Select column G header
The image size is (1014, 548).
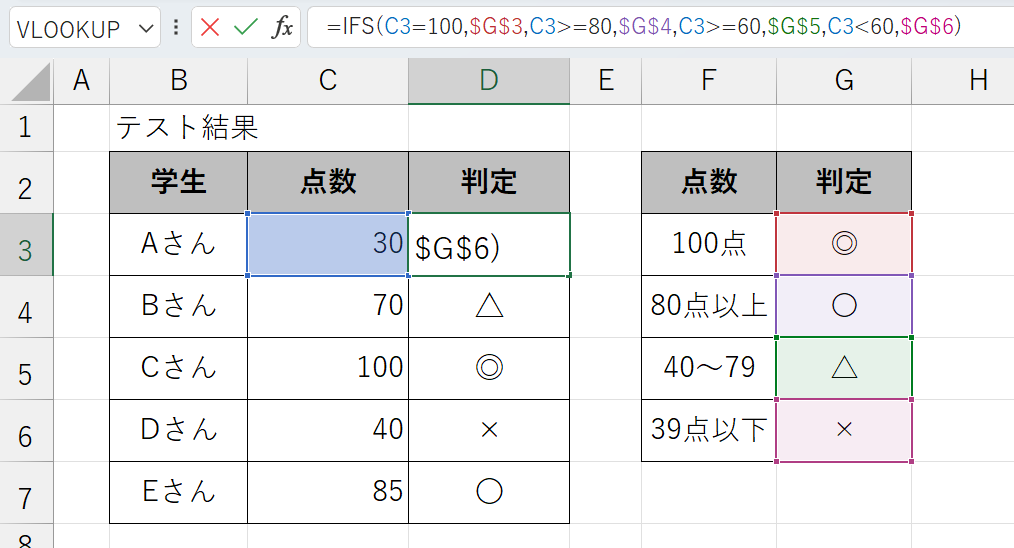pyautogui.click(x=844, y=81)
